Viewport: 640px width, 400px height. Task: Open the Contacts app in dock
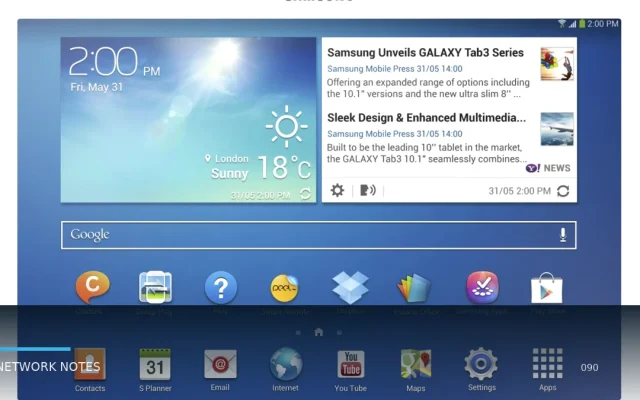click(90, 364)
